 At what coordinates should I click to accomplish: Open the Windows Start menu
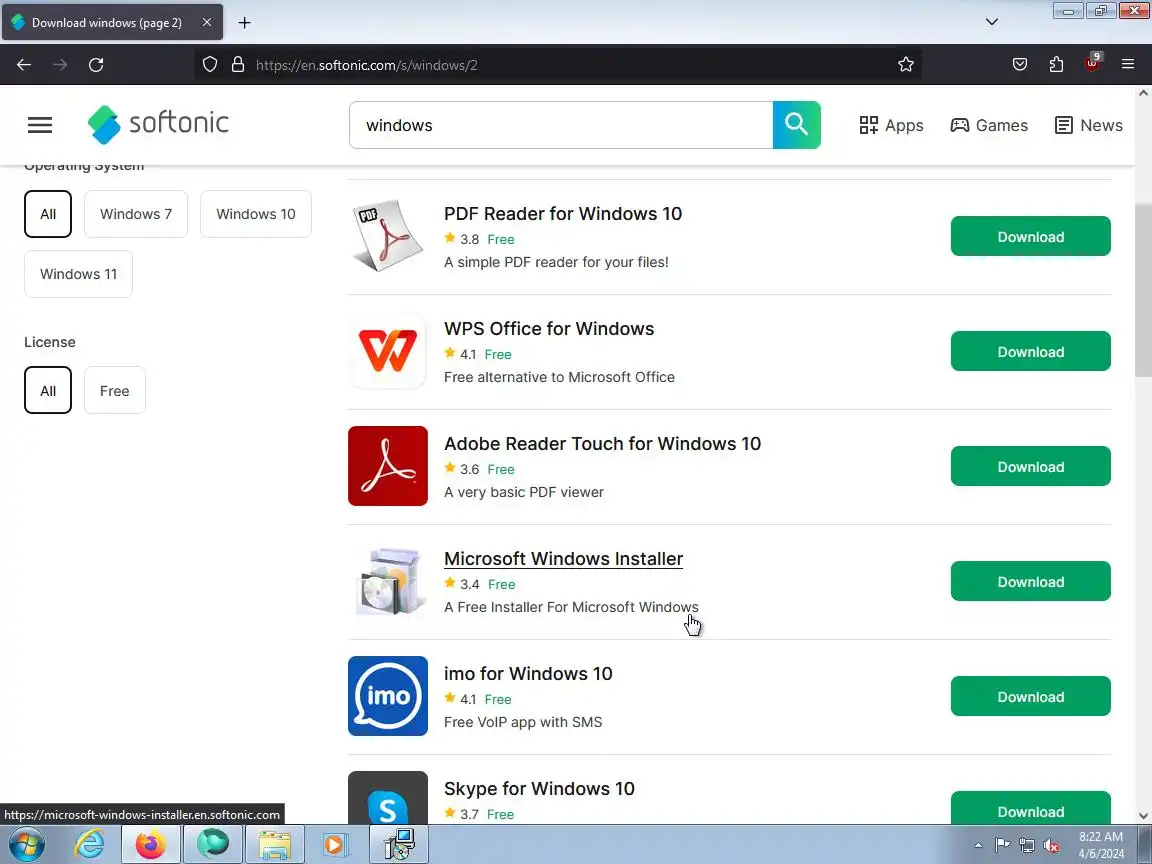[26, 844]
